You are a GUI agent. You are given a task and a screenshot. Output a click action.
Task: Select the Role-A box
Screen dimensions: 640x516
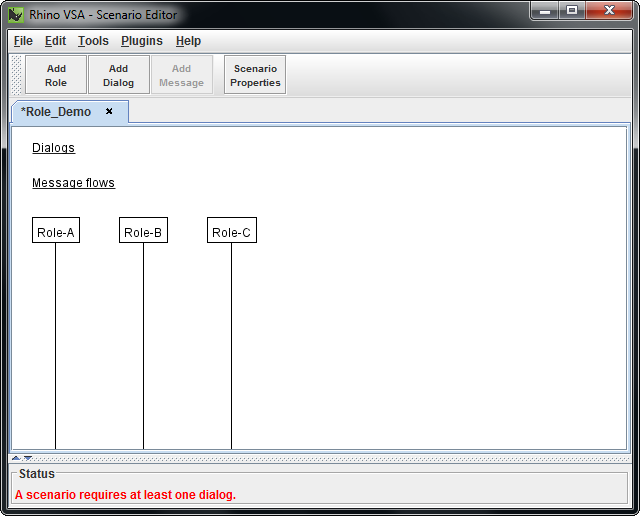click(56, 230)
